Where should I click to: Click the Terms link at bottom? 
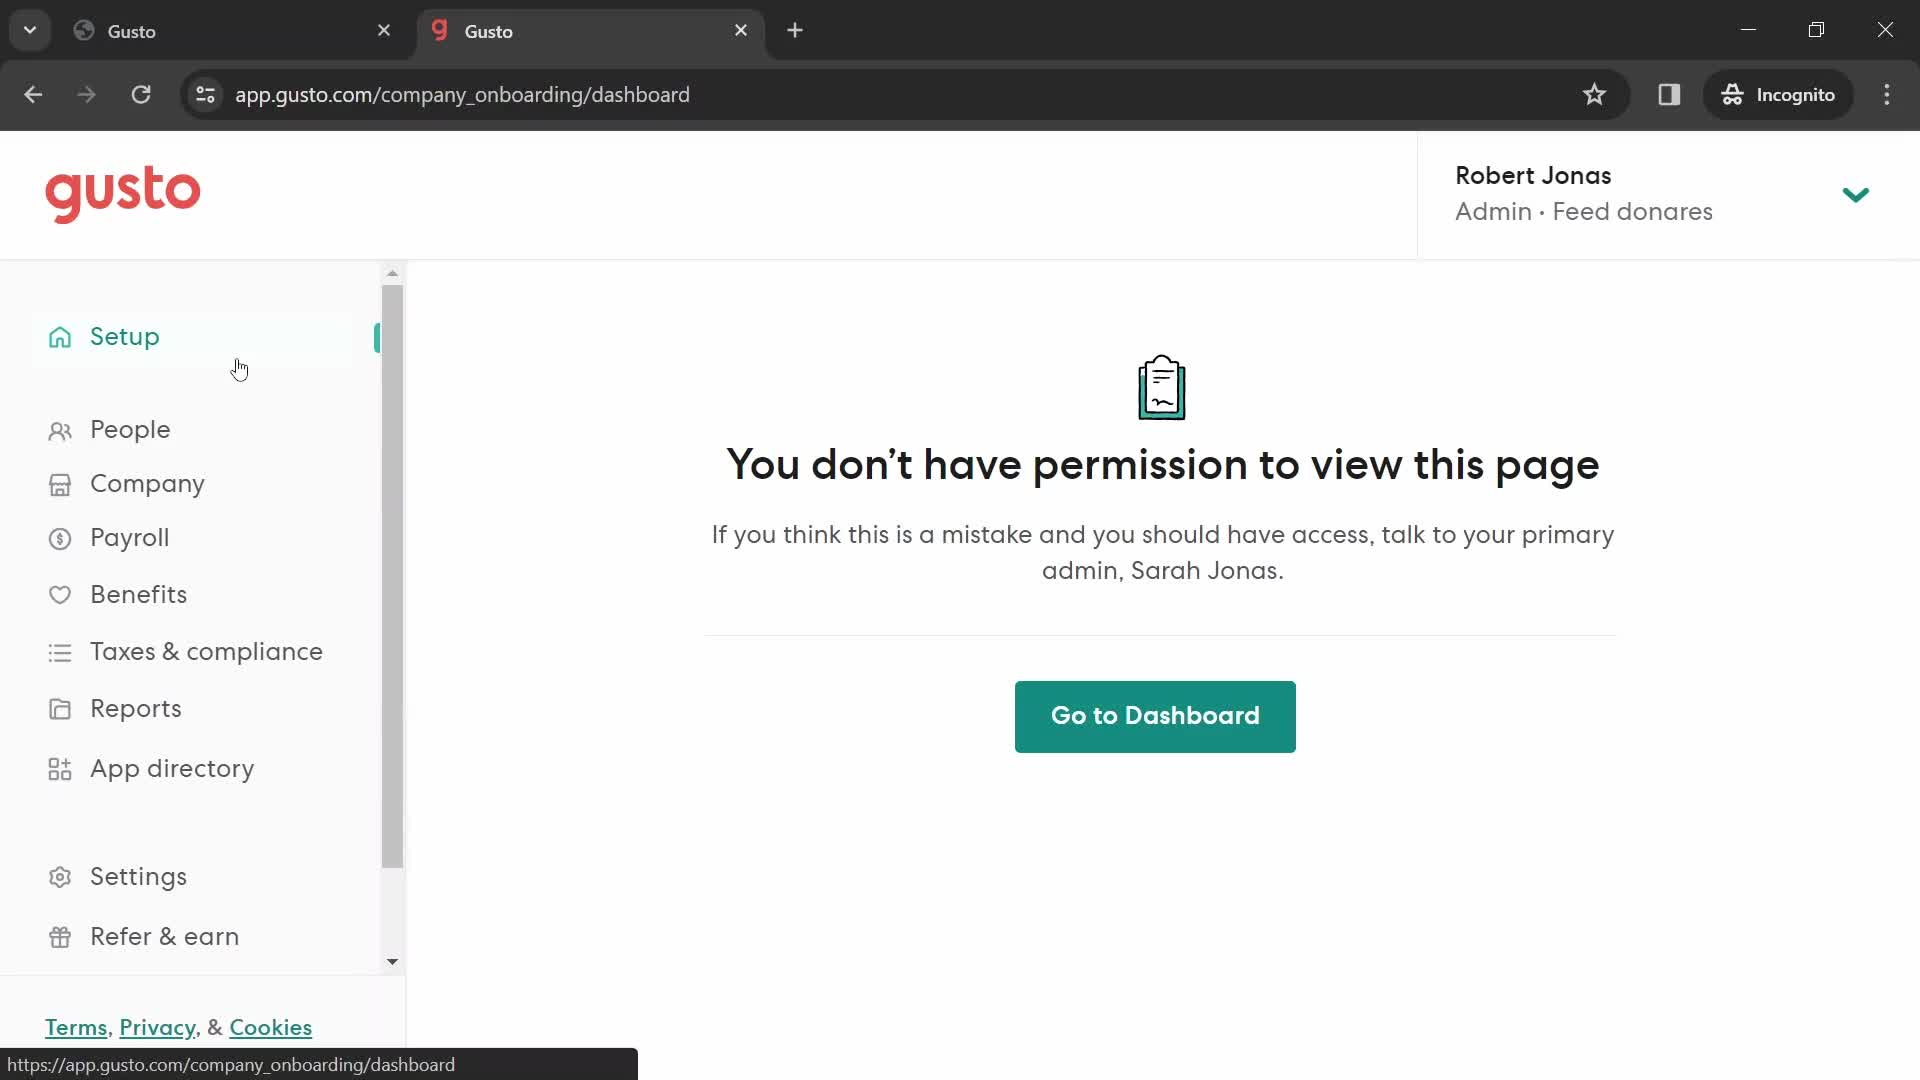point(75,1027)
